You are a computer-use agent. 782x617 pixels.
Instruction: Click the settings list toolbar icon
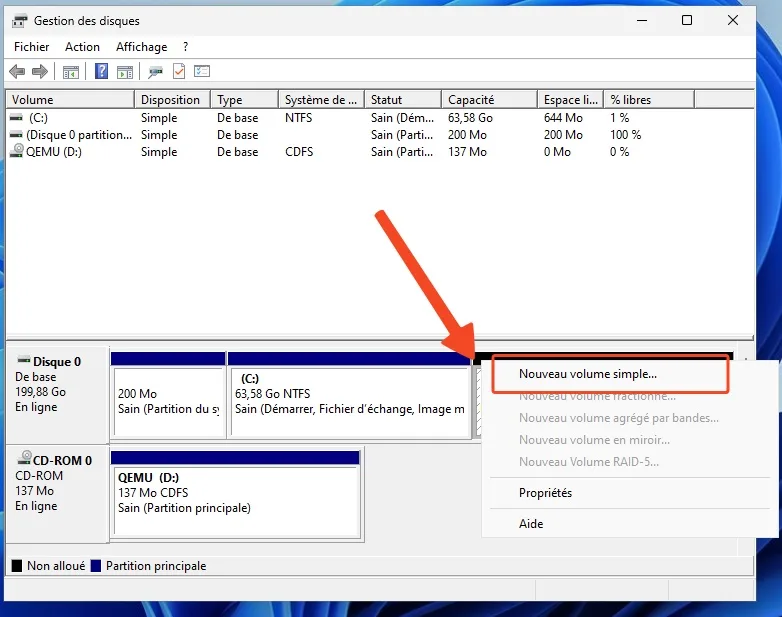pos(202,71)
